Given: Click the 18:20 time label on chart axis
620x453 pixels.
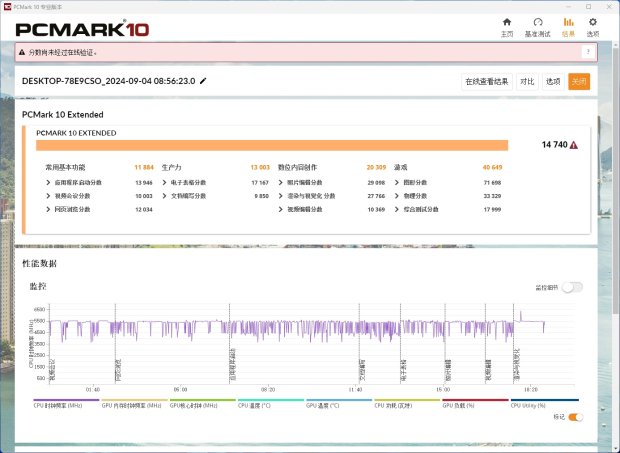Looking at the screenshot, I should (531, 390).
